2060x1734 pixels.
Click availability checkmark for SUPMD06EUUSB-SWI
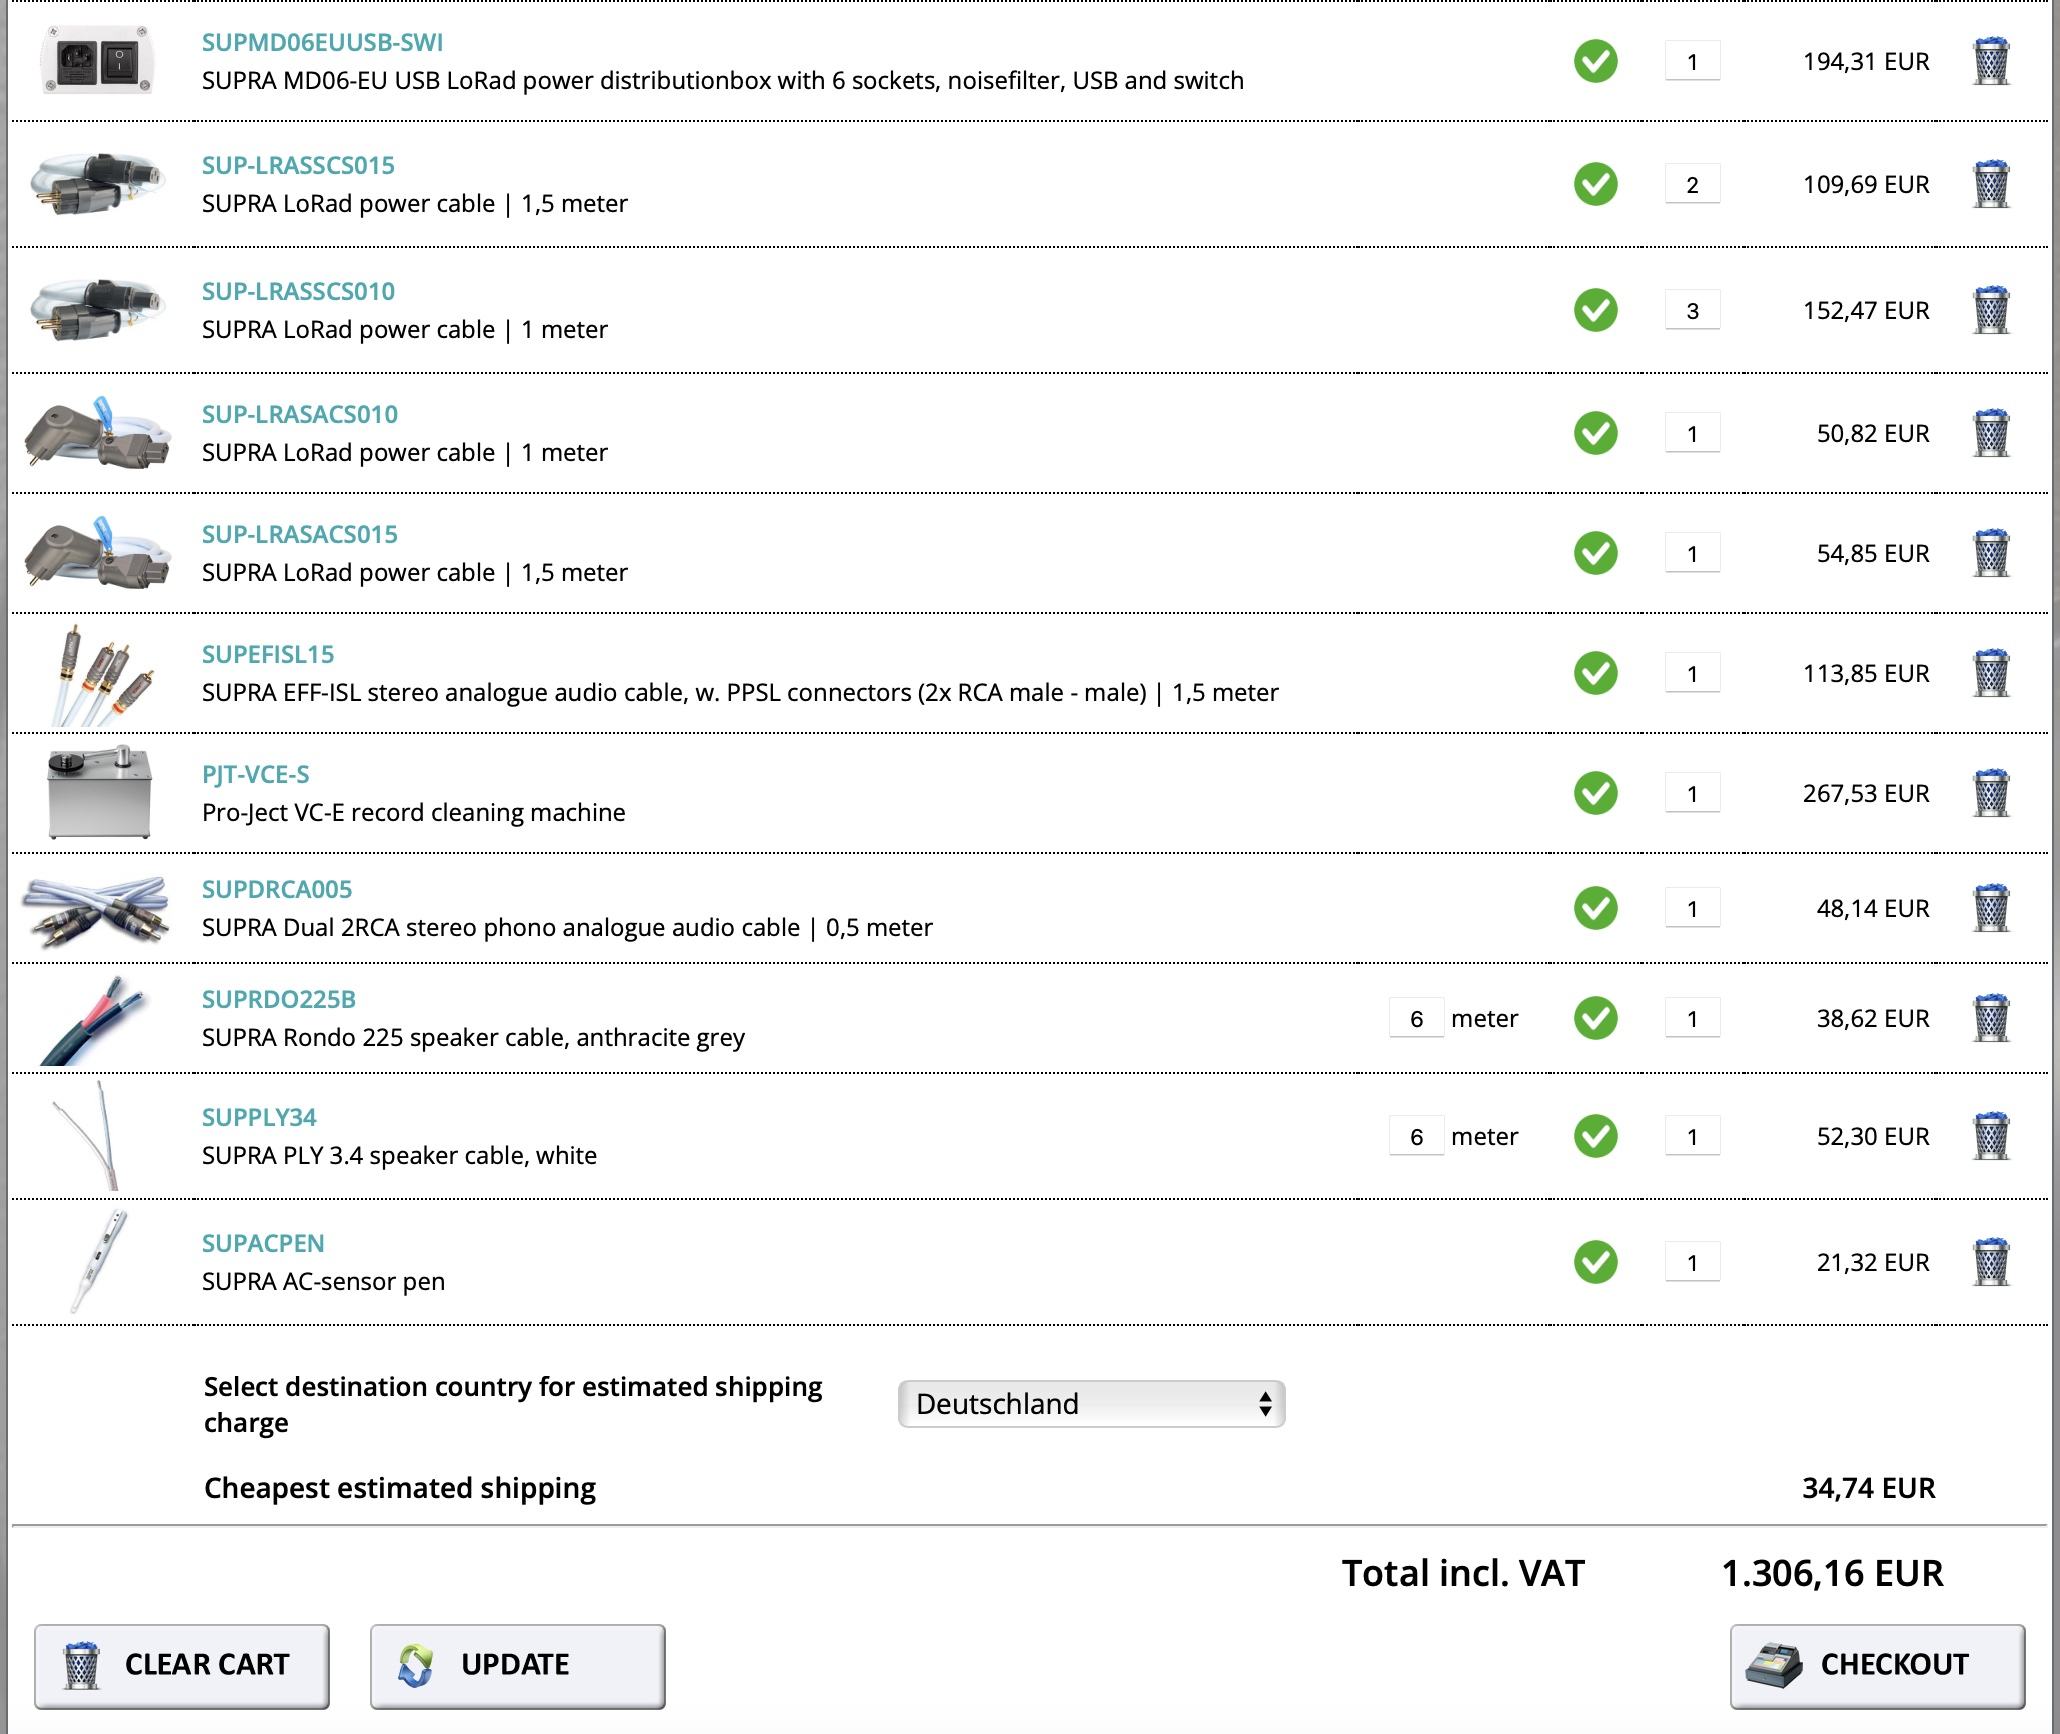coord(1596,61)
